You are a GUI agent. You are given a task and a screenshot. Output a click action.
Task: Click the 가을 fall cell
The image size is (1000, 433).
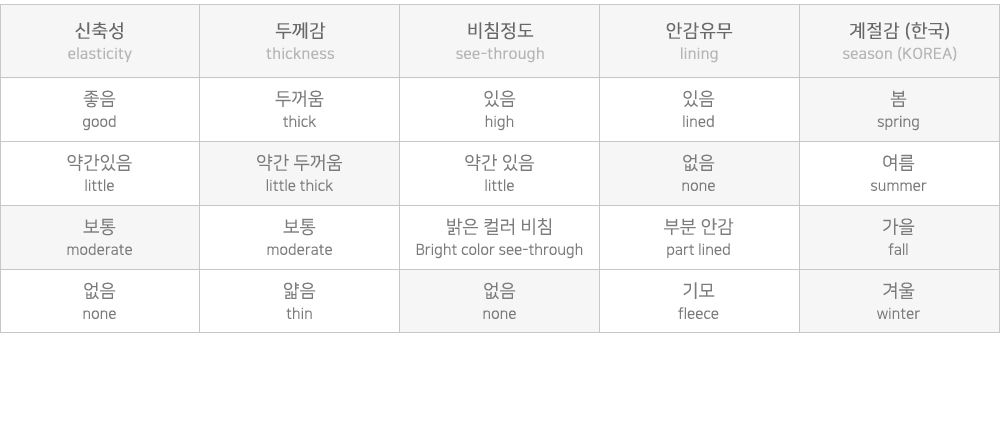899,237
